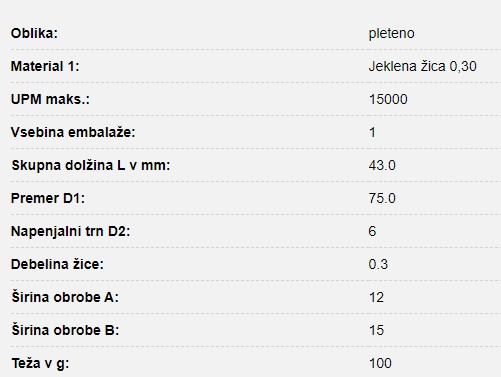
Task: Click the Oblika label
Action: click(34, 33)
